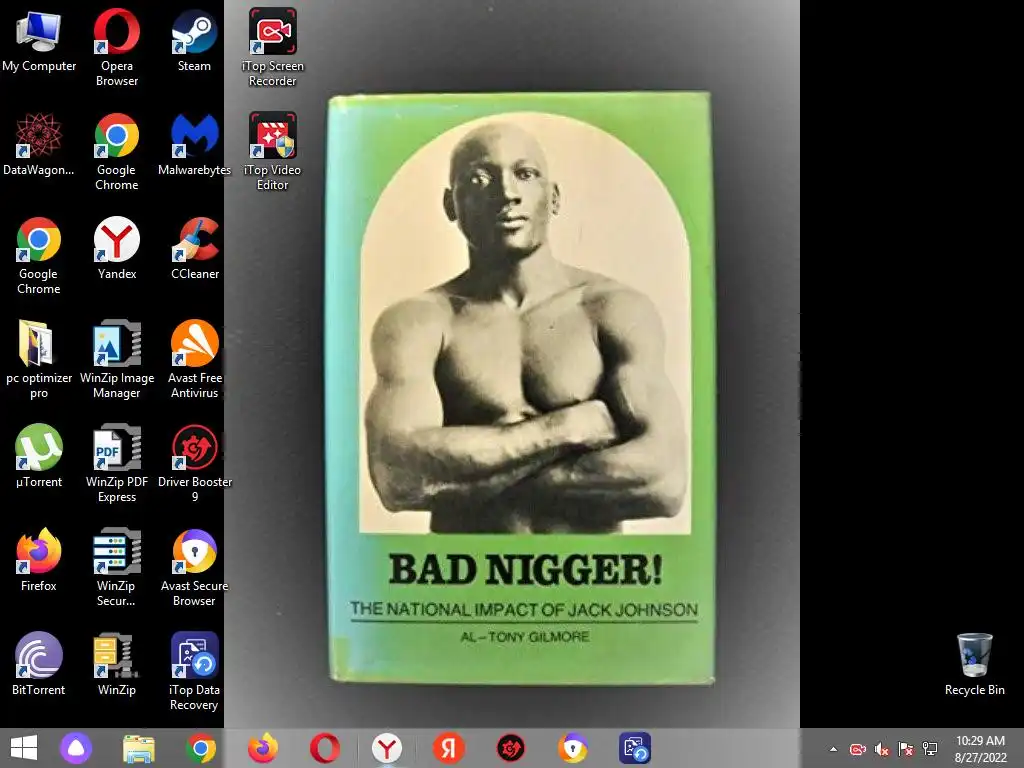
Task: Open the Recycle Bin
Action: 974,664
